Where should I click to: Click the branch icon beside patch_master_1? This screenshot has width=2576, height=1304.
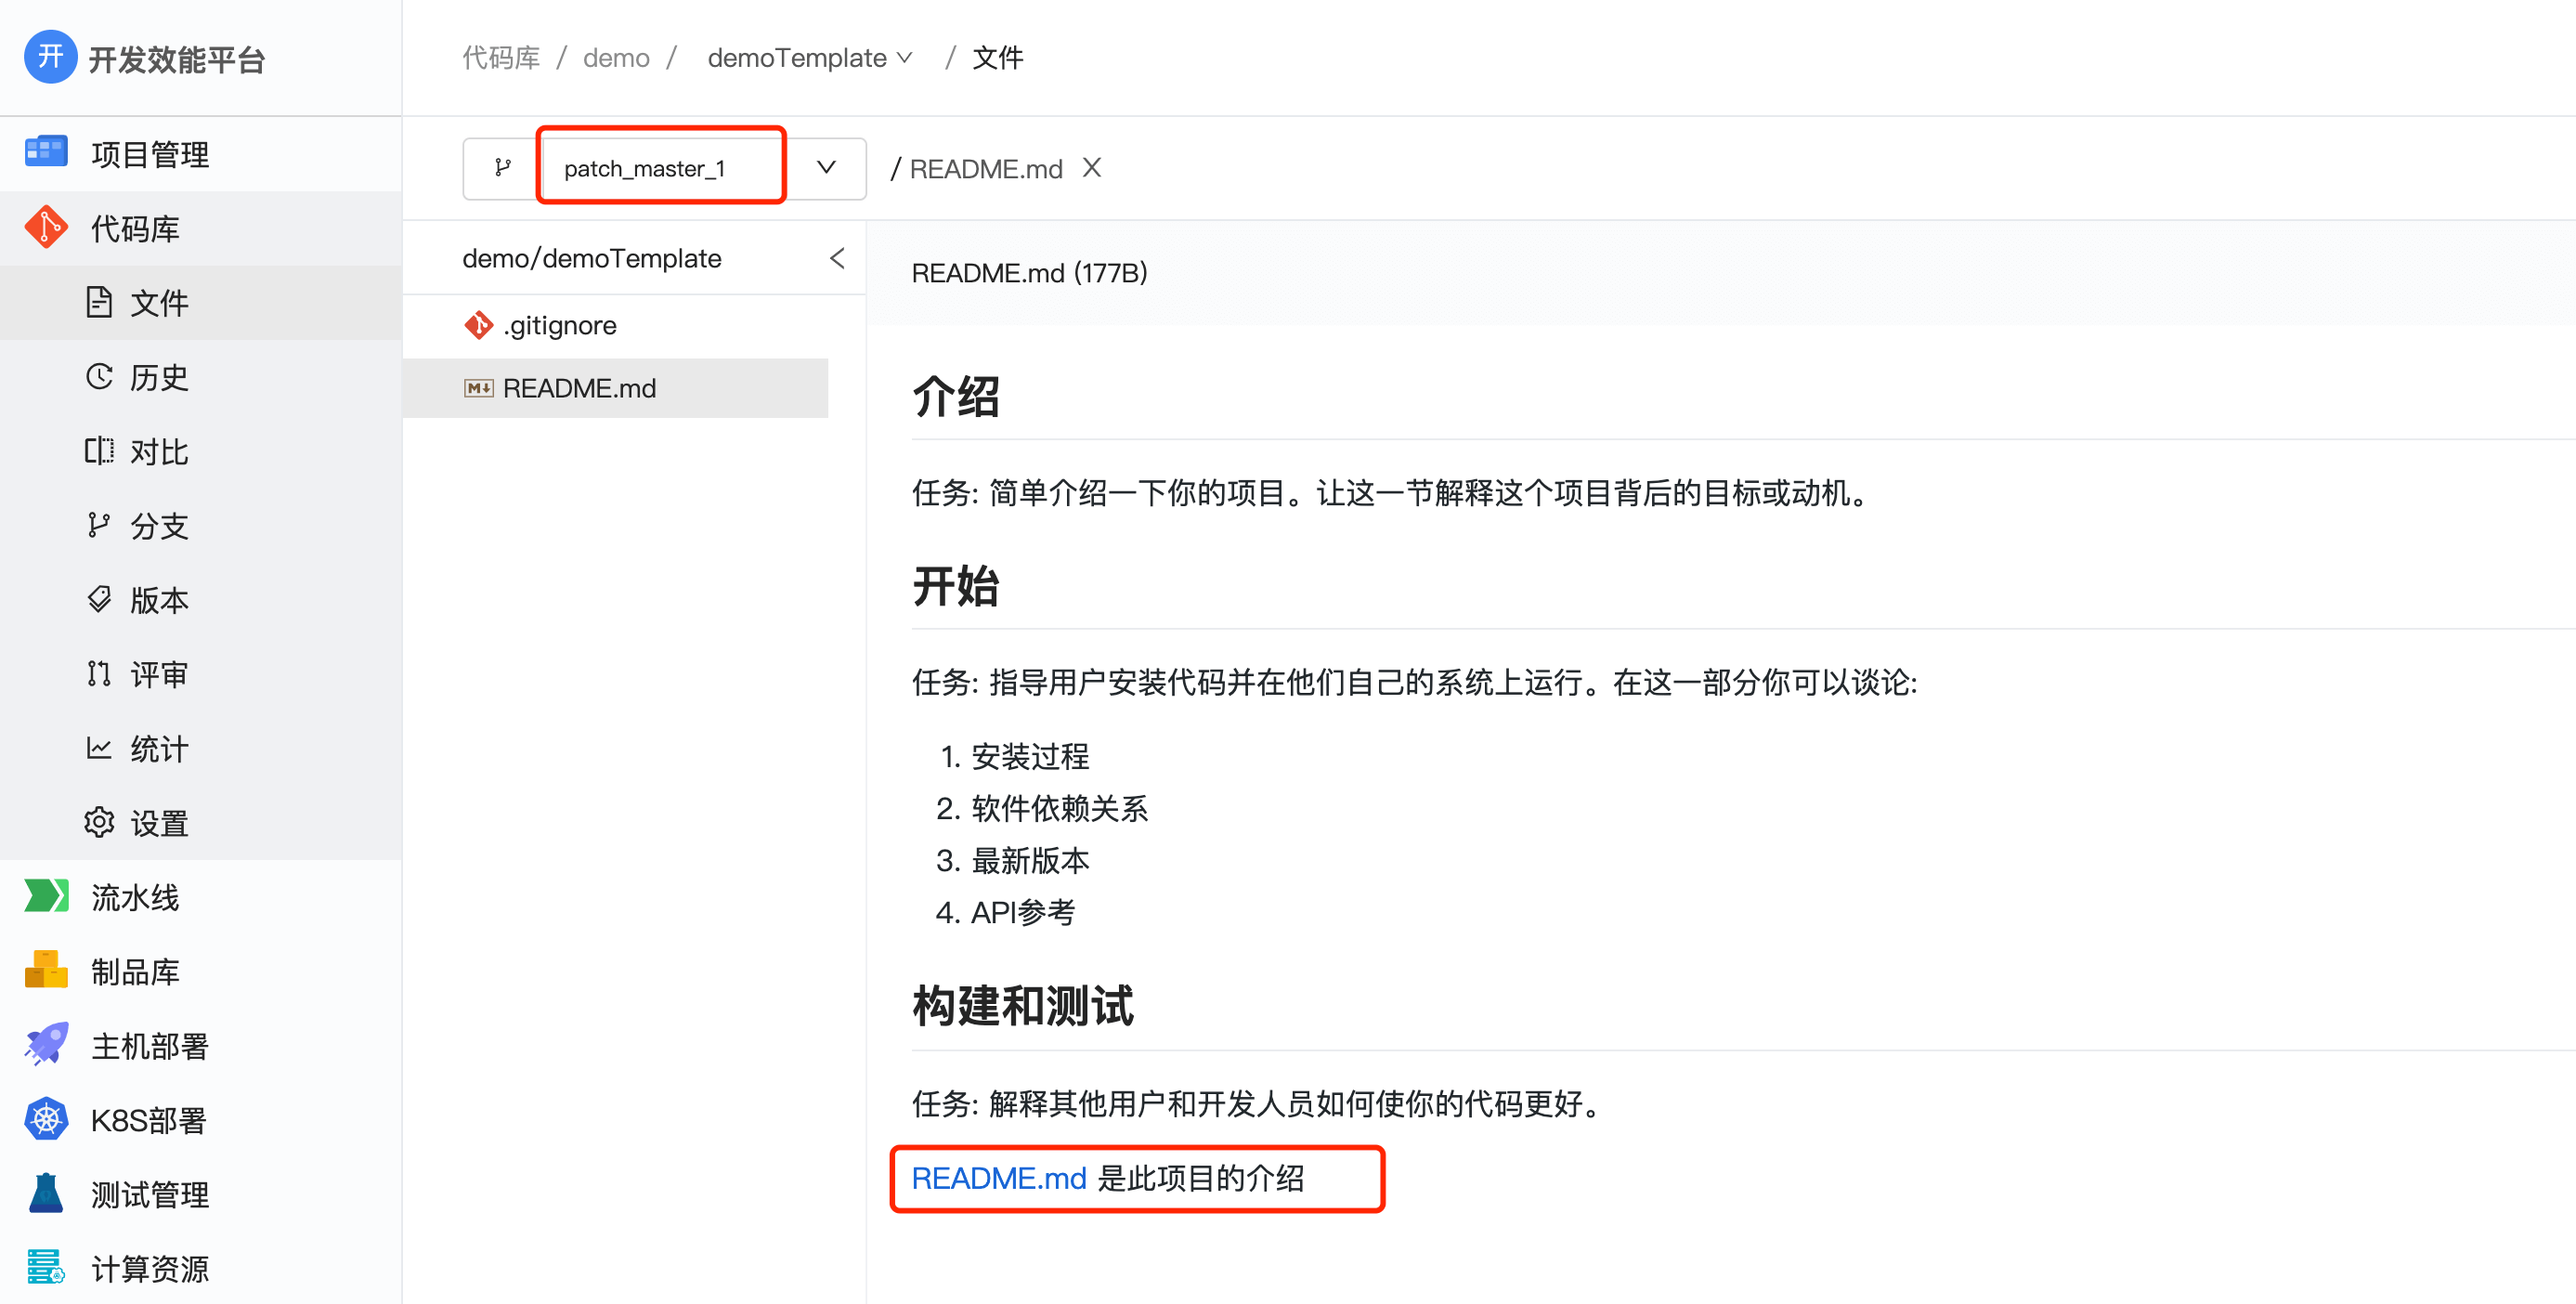[503, 168]
